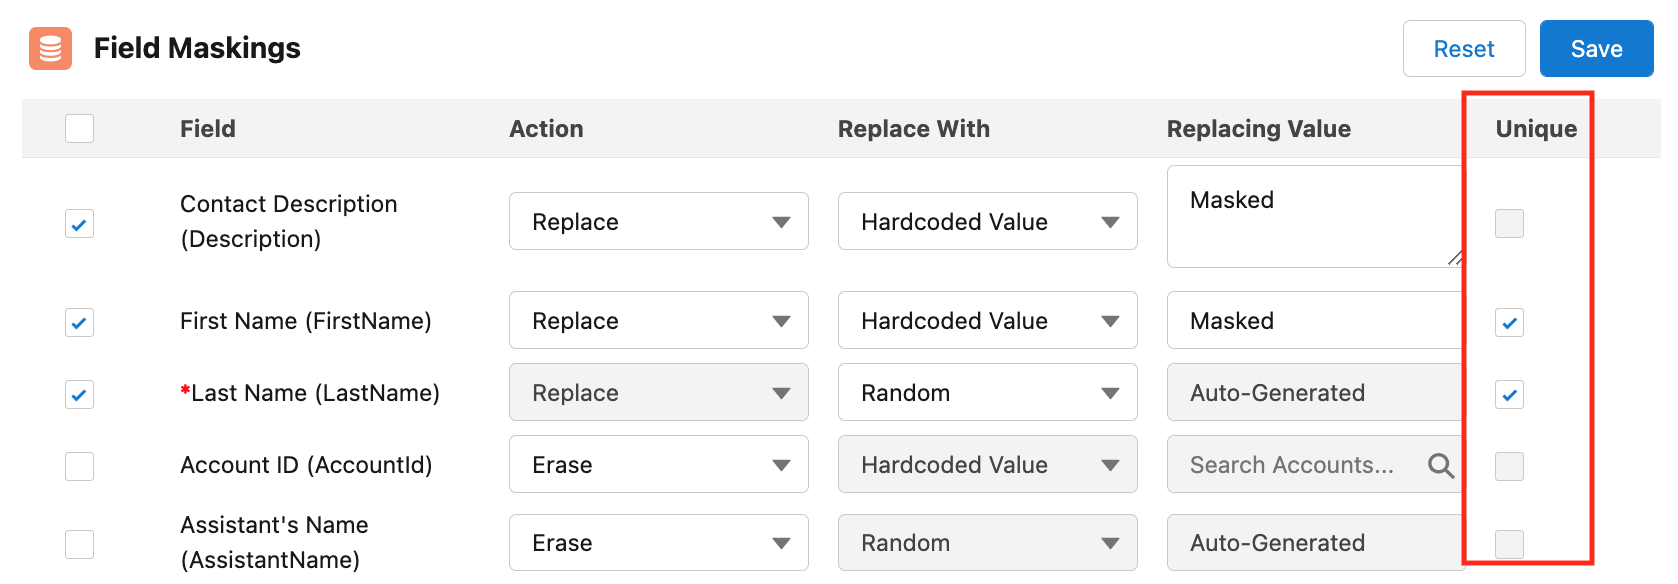Screen dimensions: 1678x584
Task: Open Replace With dropdown for Contact Description
Action: (987, 222)
